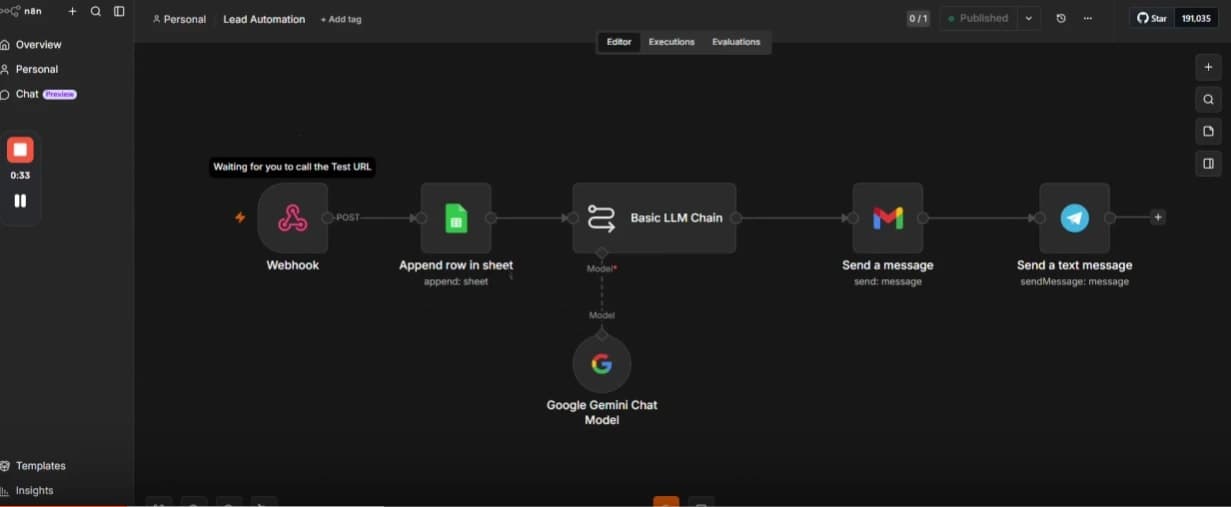Open workflow version history
Image resolution: width=1231 pixels, height=507 pixels.
1061,18
